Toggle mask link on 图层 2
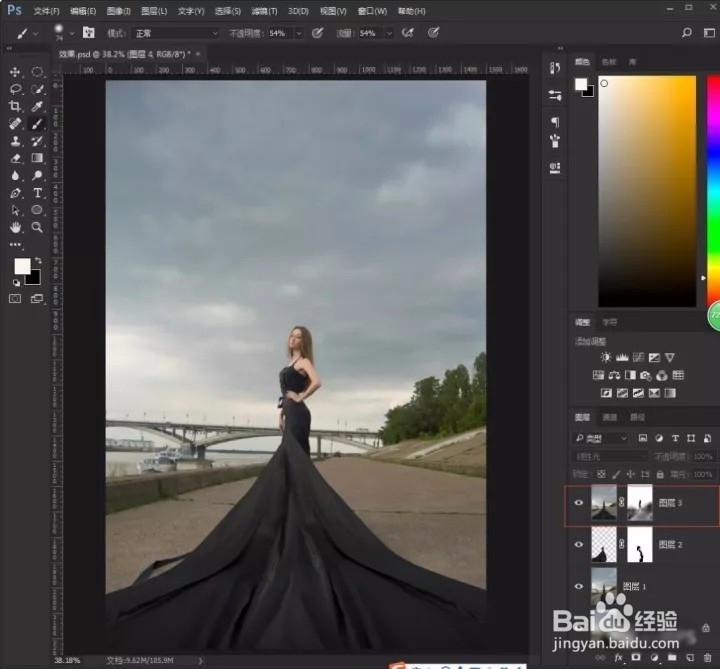The image size is (720, 669). [x=622, y=544]
